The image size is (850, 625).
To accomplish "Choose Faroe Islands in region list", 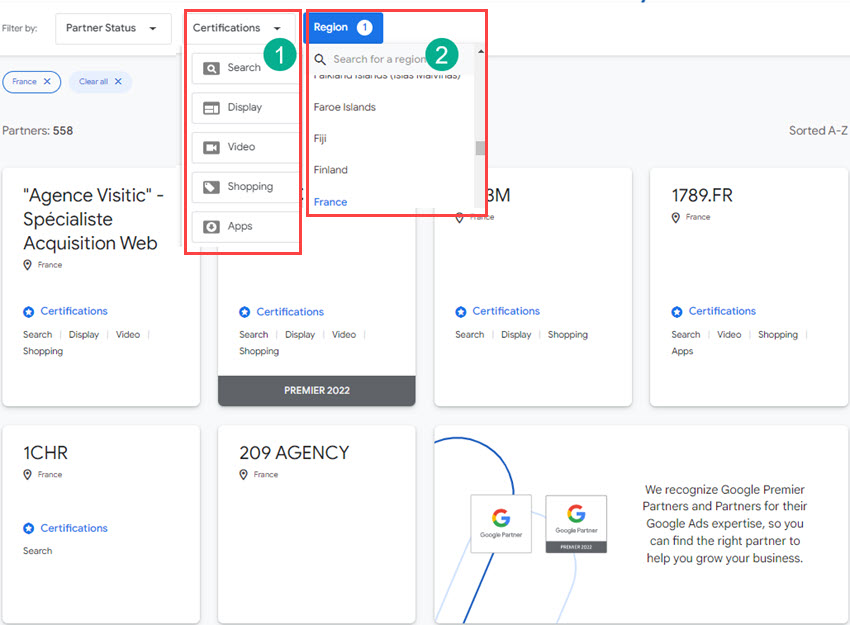I will tap(345, 107).
